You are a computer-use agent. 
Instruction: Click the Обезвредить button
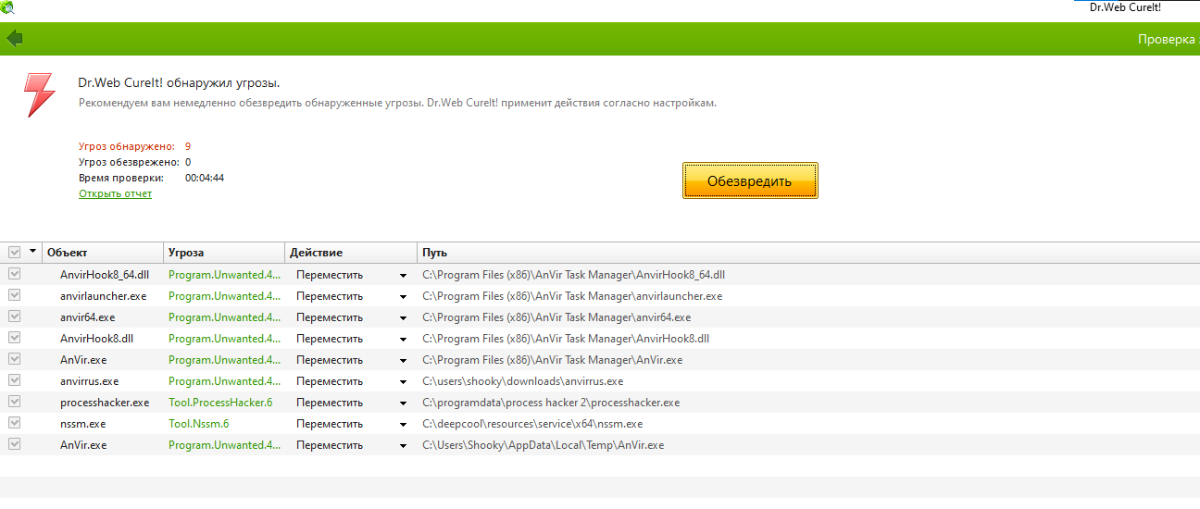click(x=750, y=181)
